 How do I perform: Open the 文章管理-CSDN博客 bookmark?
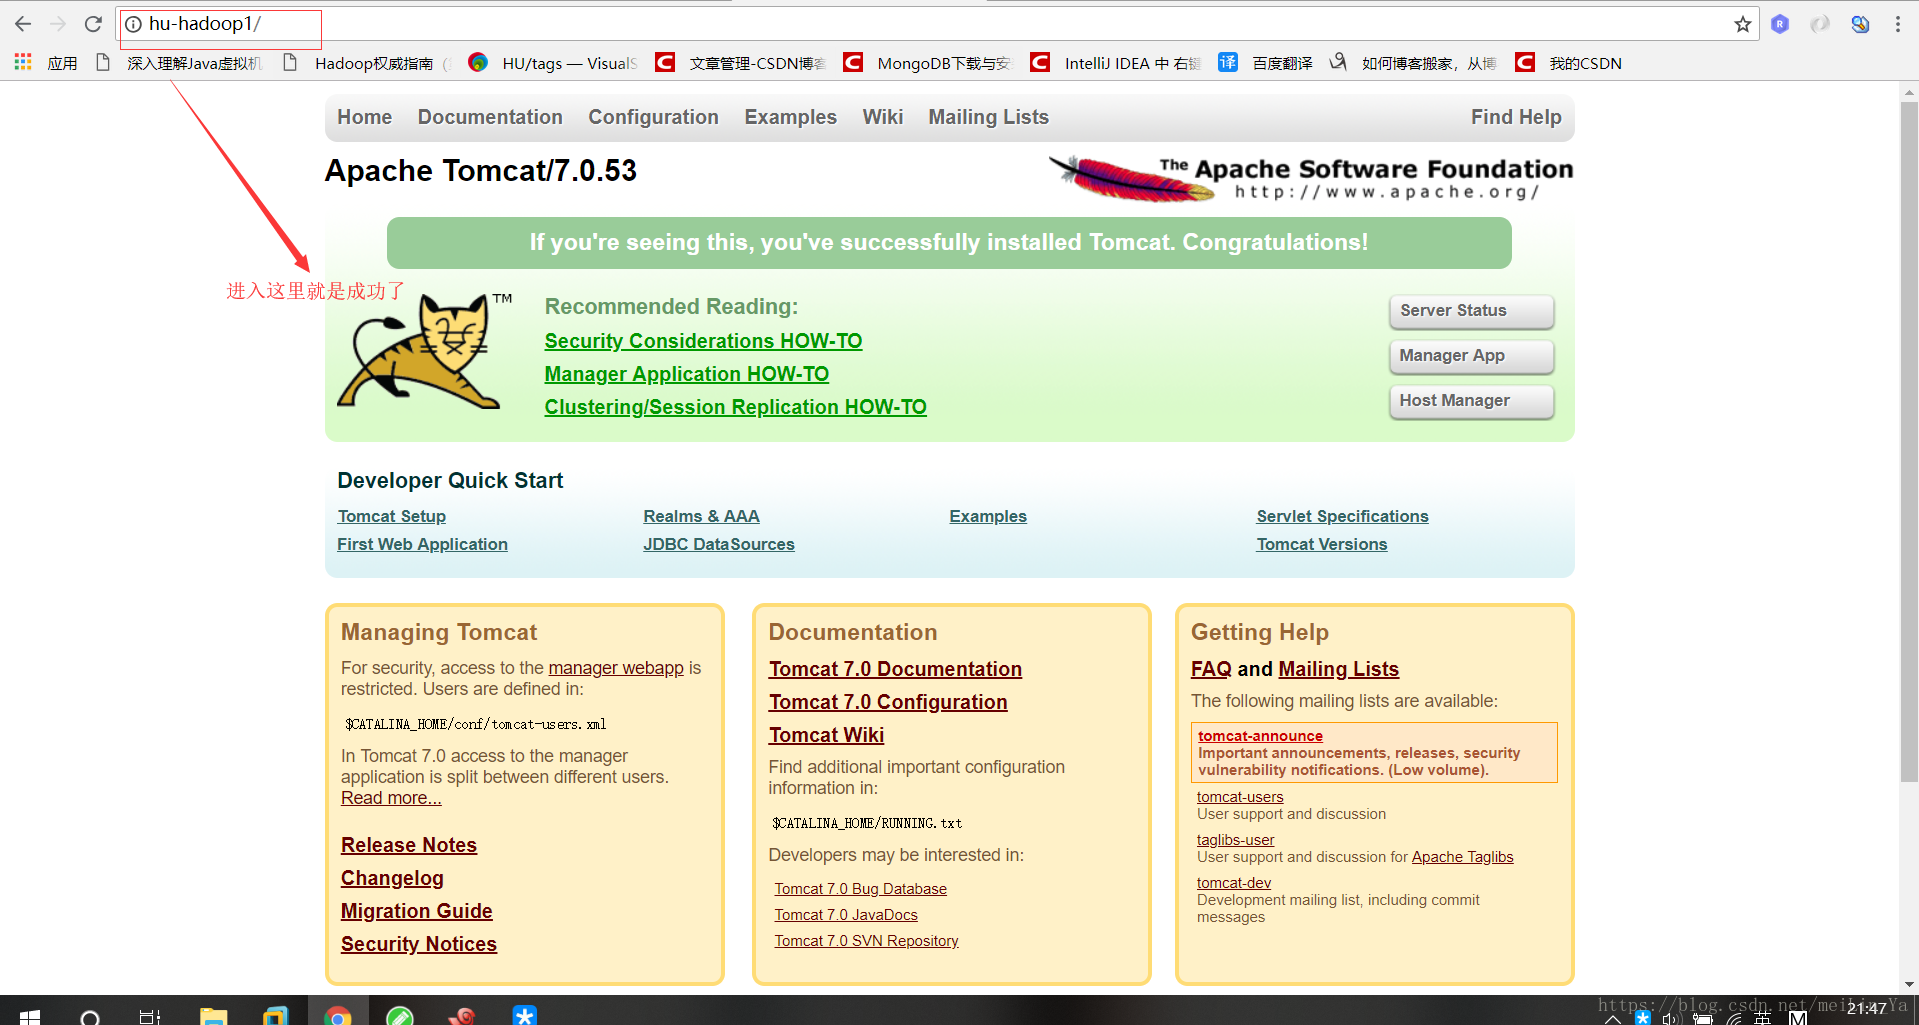[x=740, y=63]
